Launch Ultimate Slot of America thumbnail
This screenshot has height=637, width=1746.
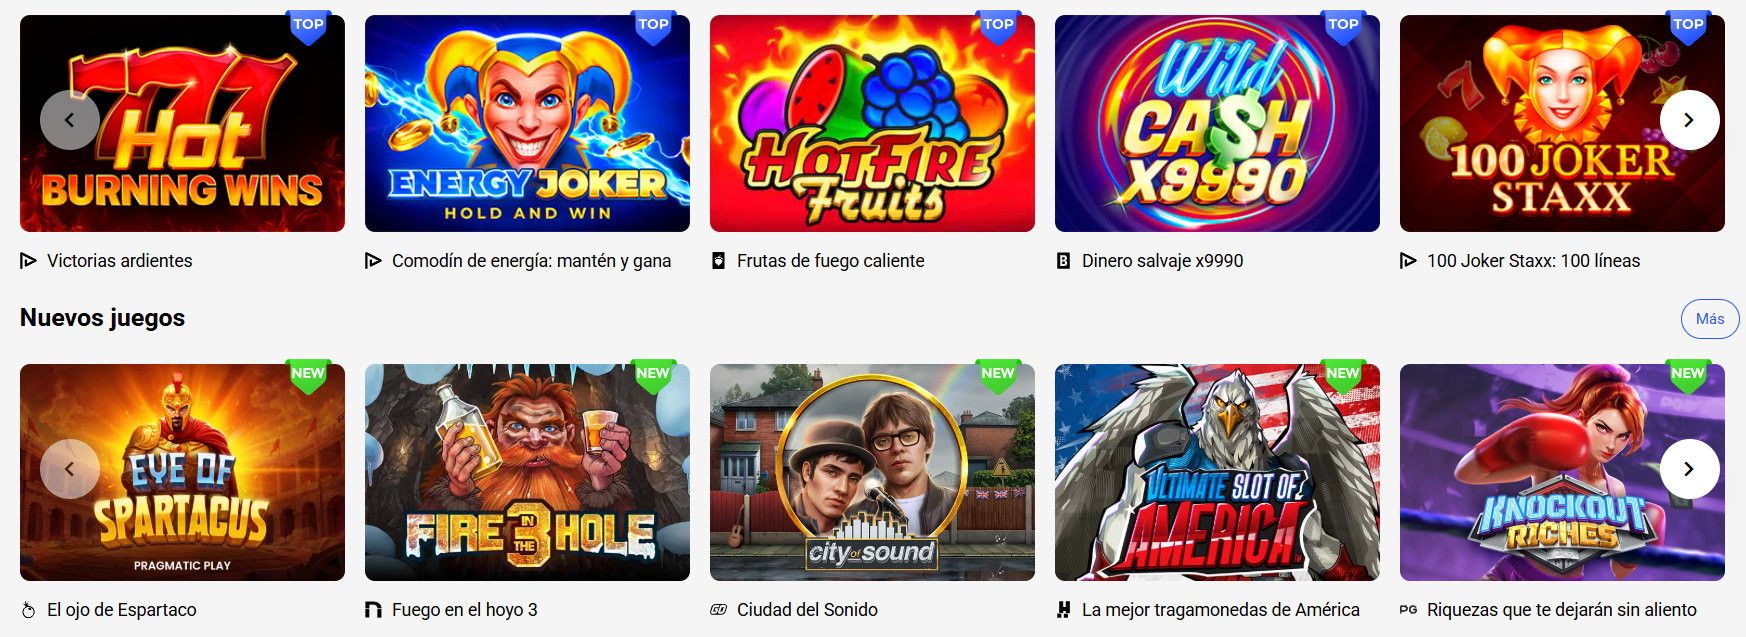click(x=1217, y=472)
